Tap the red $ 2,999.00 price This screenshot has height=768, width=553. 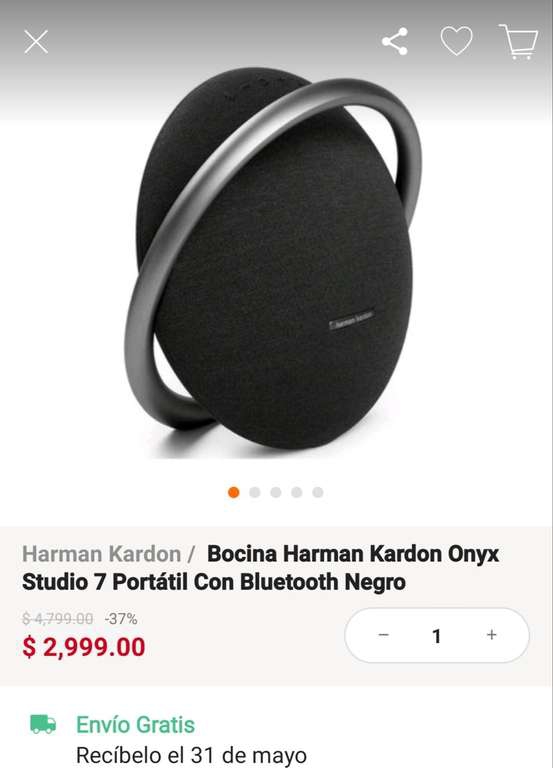(84, 647)
